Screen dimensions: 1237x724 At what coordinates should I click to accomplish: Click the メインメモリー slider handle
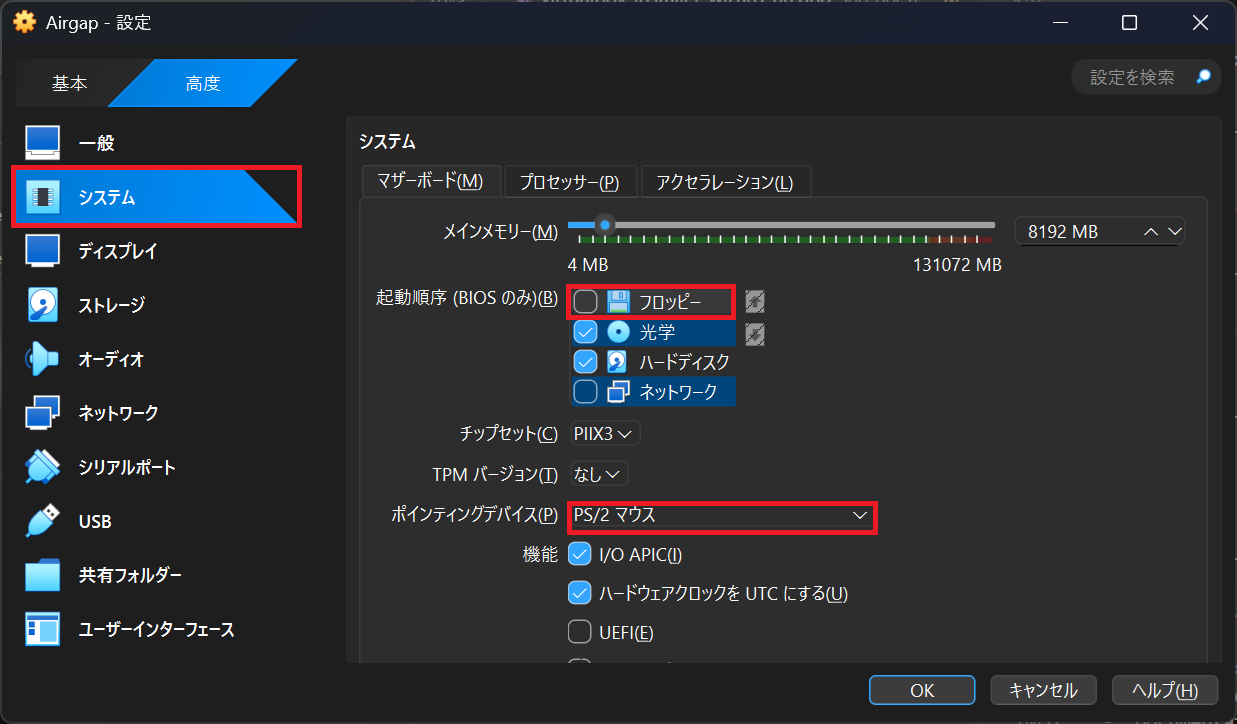pos(604,225)
